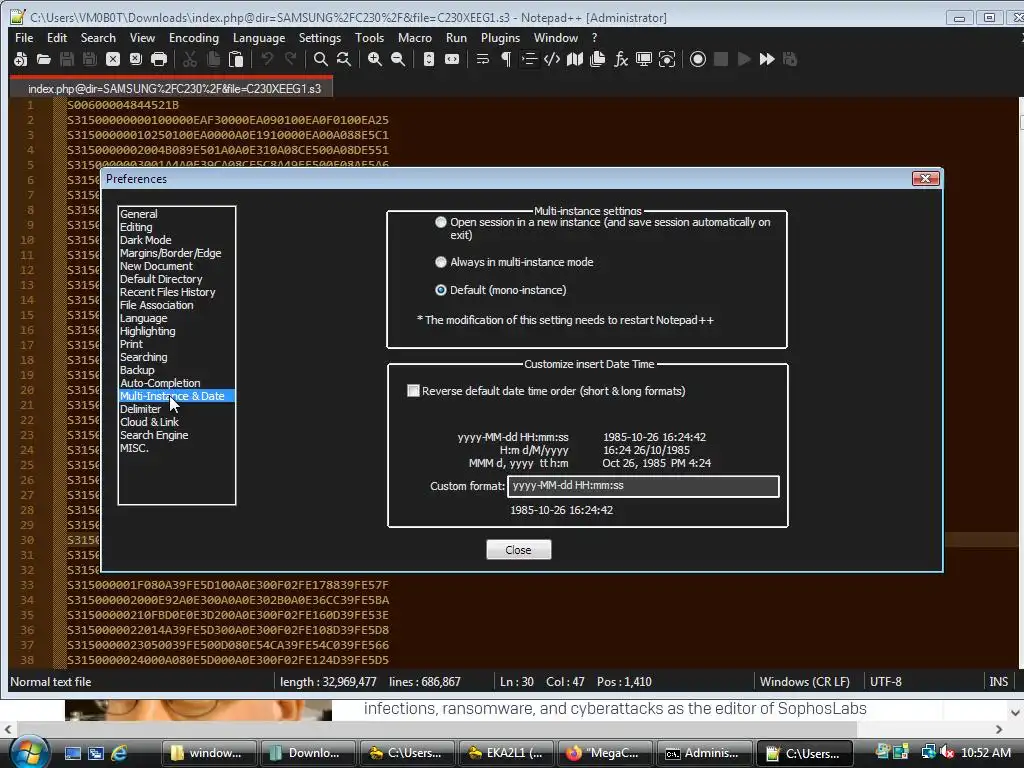Open the Edit menu
This screenshot has height=768, width=1024.
coord(57,38)
